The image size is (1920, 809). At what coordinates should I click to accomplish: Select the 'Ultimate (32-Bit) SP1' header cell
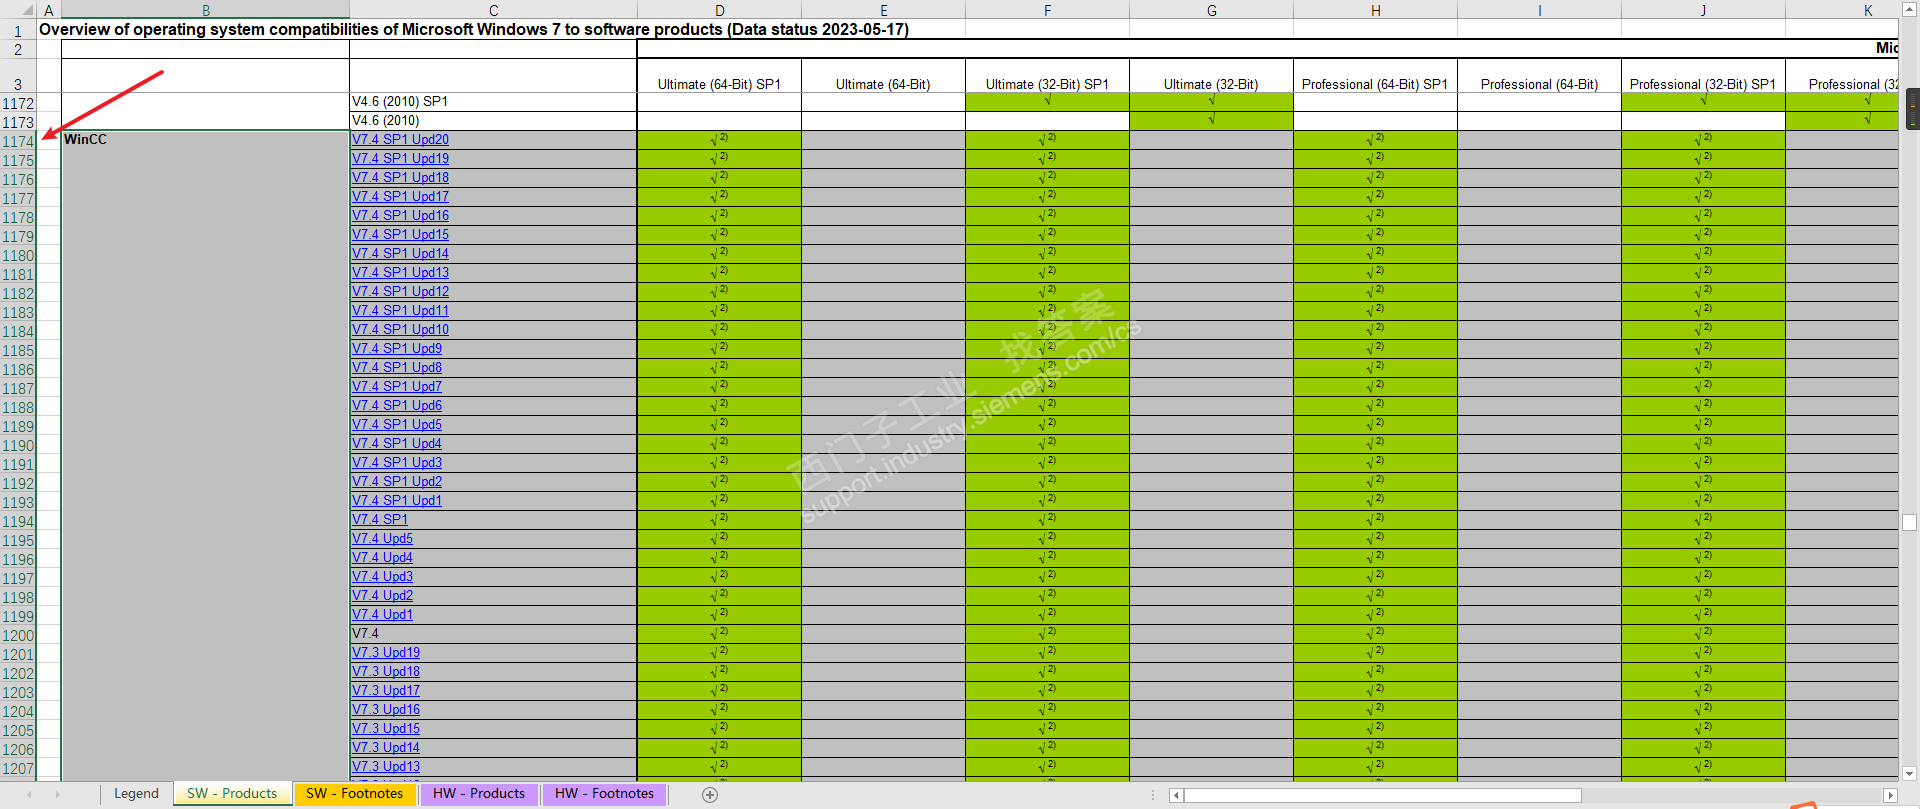[x=1047, y=76]
